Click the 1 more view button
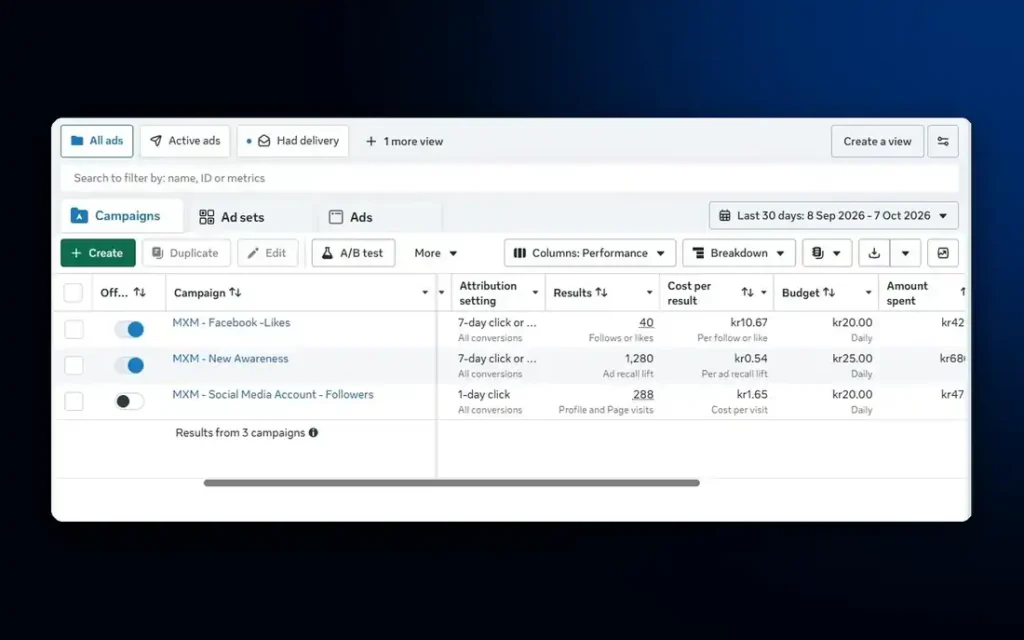 point(404,141)
